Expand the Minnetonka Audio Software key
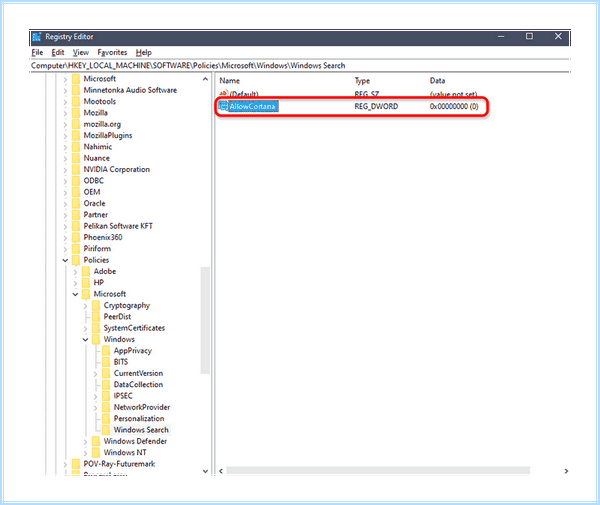The height and width of the screenshot is (505, 600). (65, 91)
